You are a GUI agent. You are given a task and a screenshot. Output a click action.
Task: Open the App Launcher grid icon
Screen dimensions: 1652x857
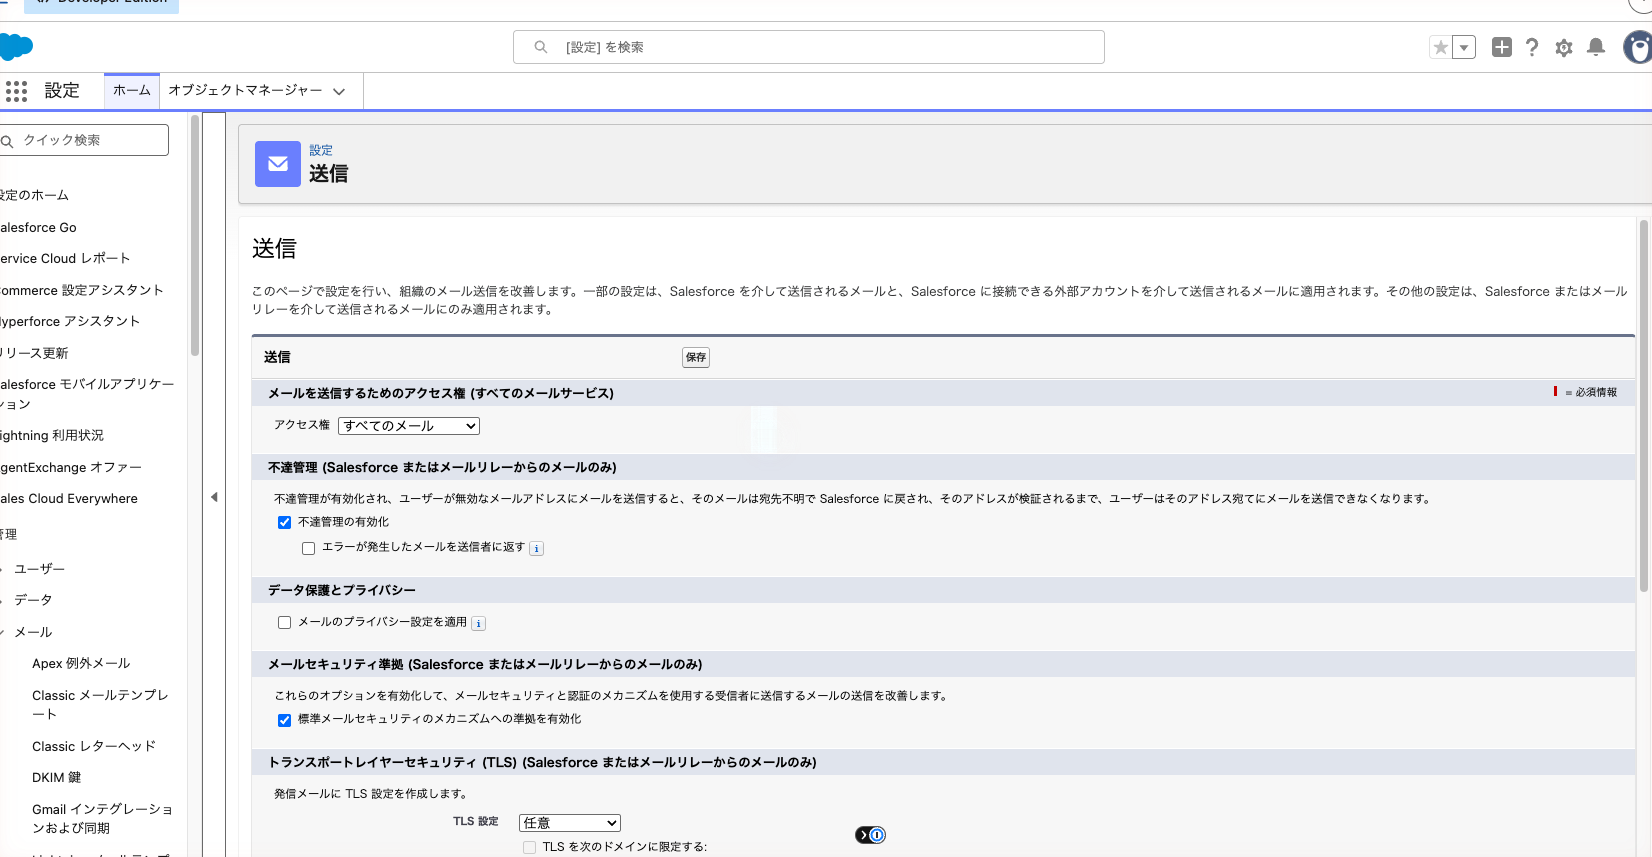[x=16, y=91]
